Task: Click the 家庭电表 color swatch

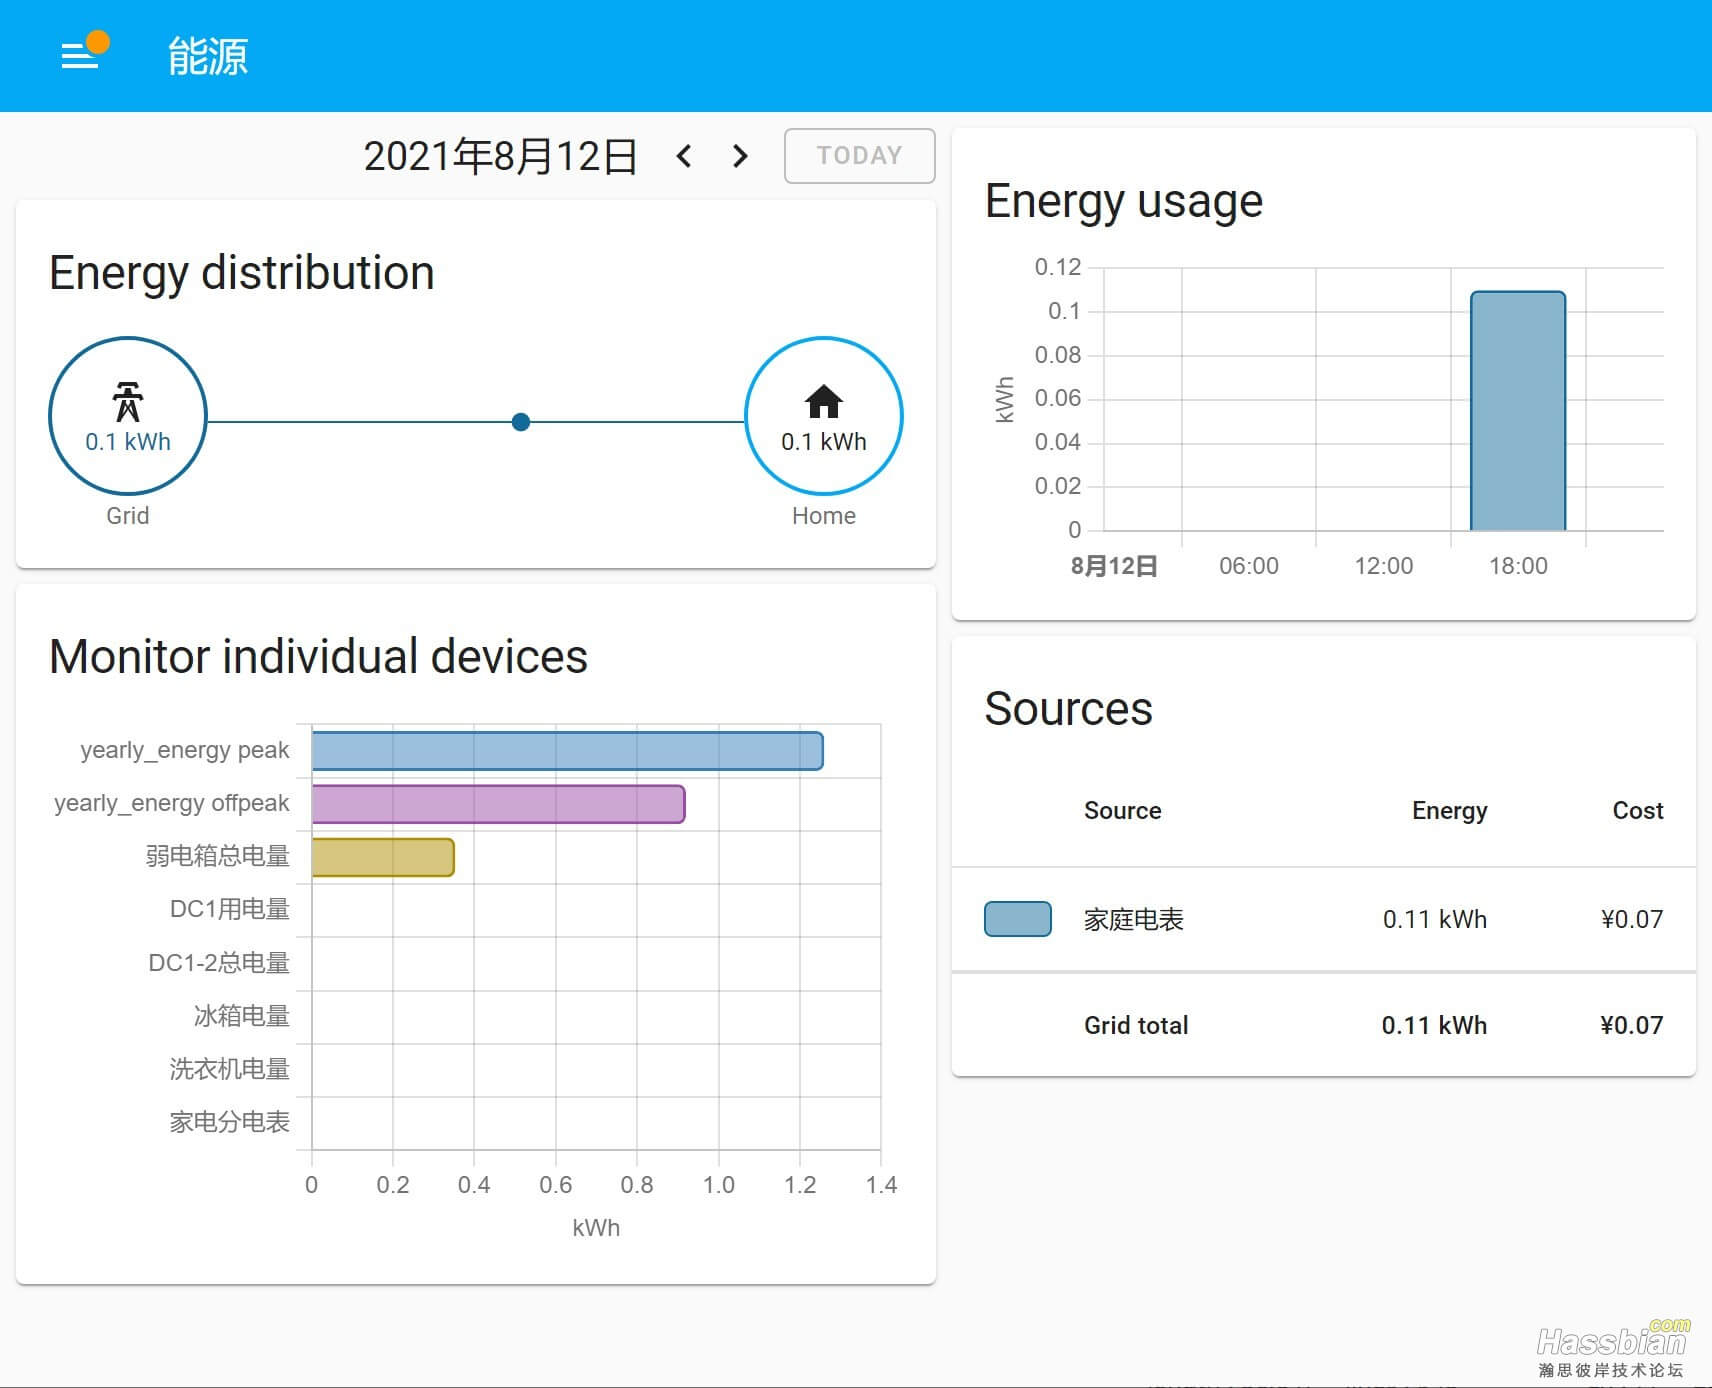Action: [x=1018, y=919]
